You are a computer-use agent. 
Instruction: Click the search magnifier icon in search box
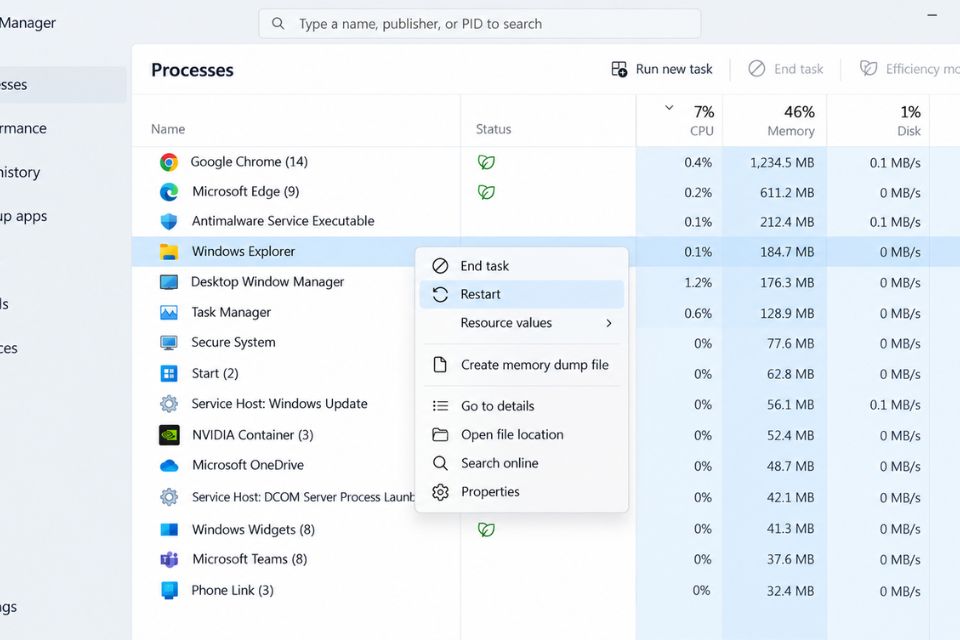[278, 24]
